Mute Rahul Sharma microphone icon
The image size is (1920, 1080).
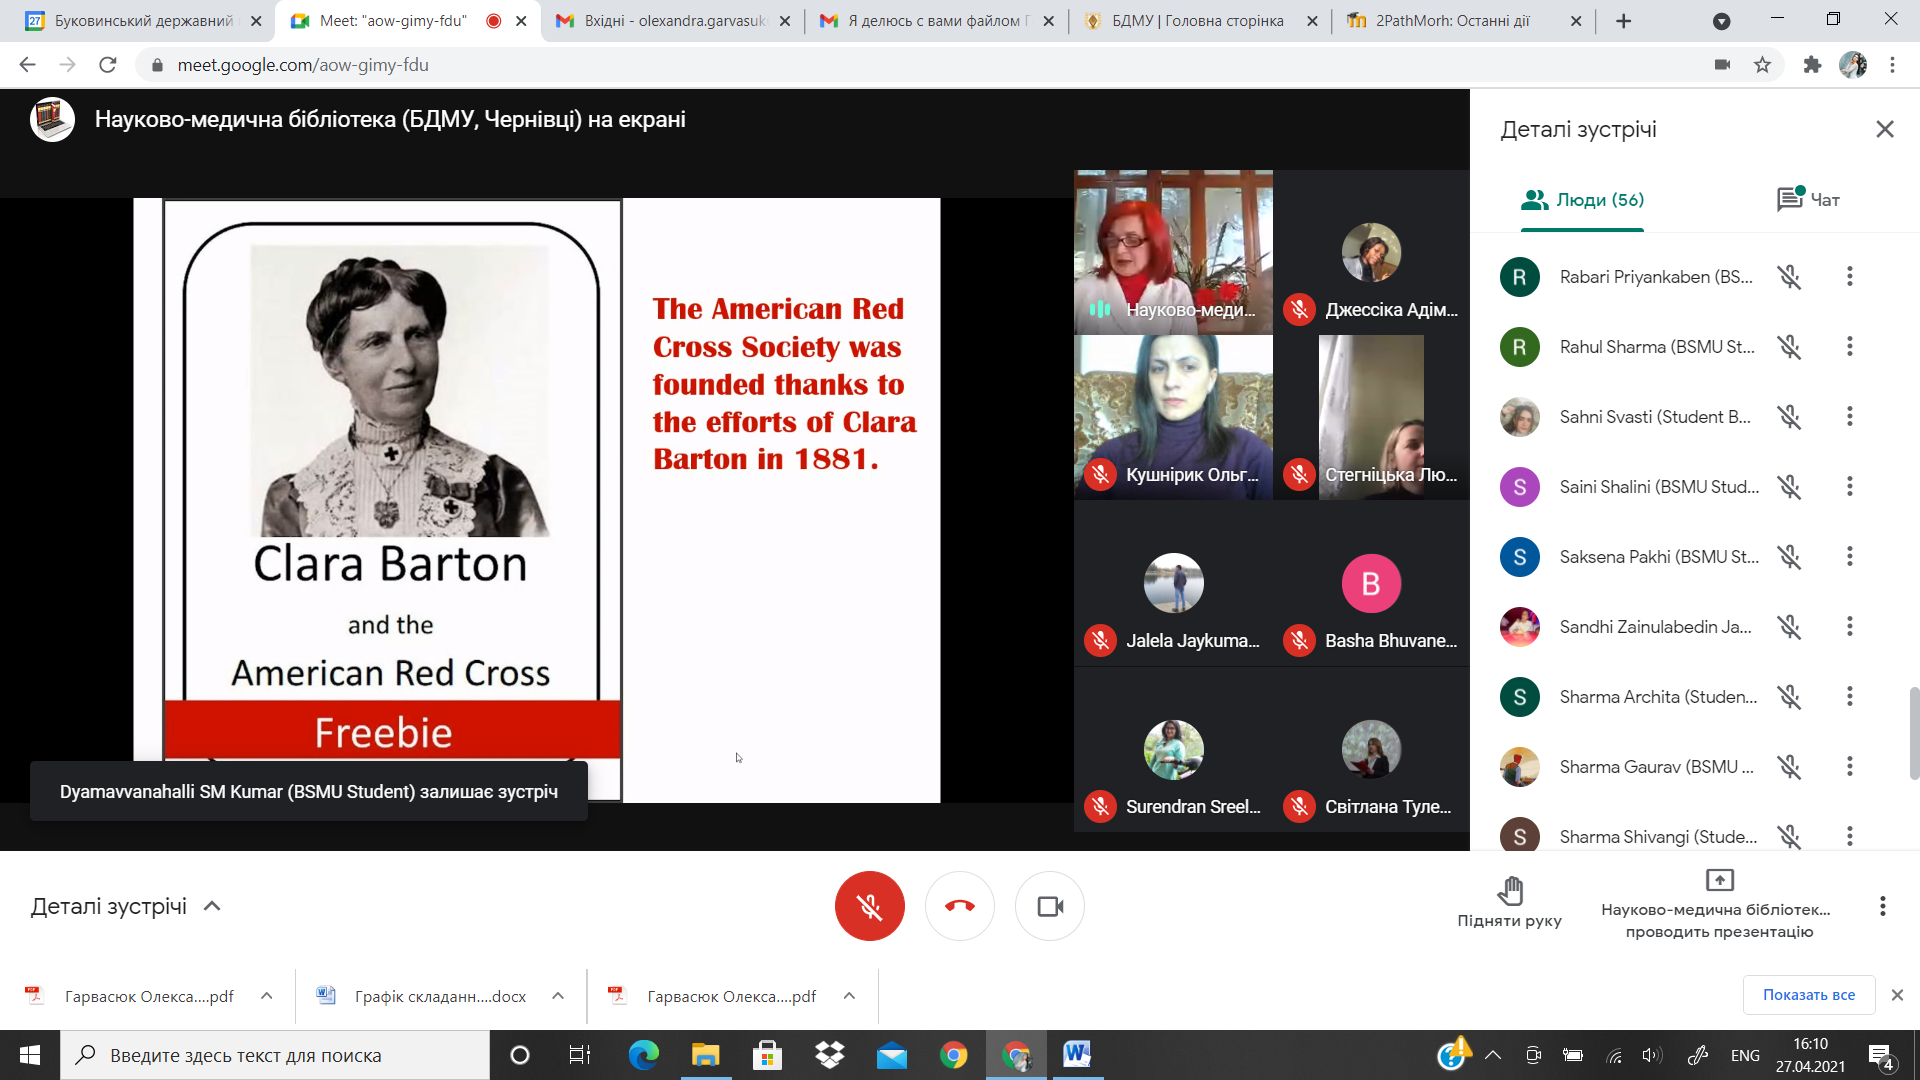[1789, 347]
